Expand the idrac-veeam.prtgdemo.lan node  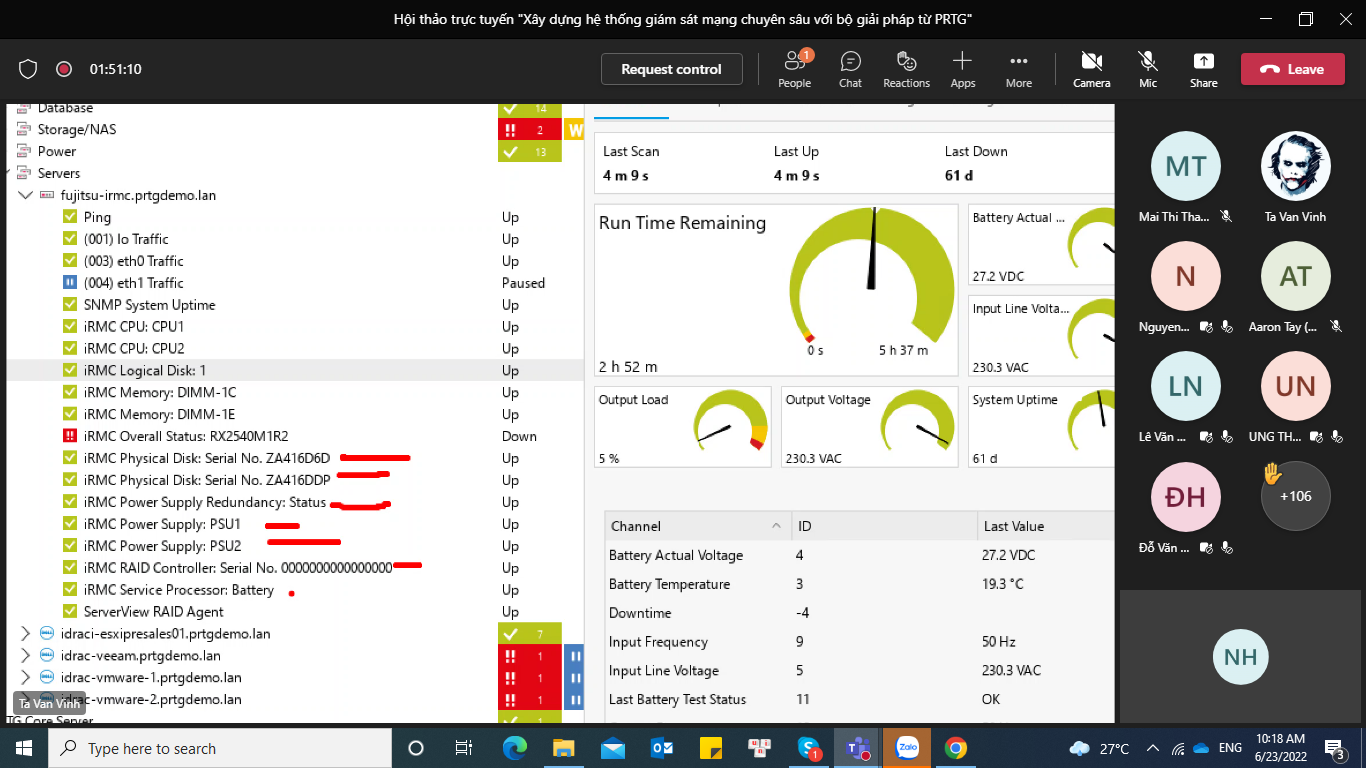click(26, 656)
